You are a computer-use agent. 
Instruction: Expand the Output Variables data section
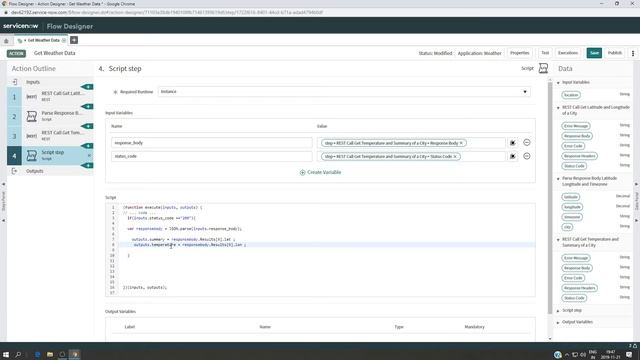point(558,322)
